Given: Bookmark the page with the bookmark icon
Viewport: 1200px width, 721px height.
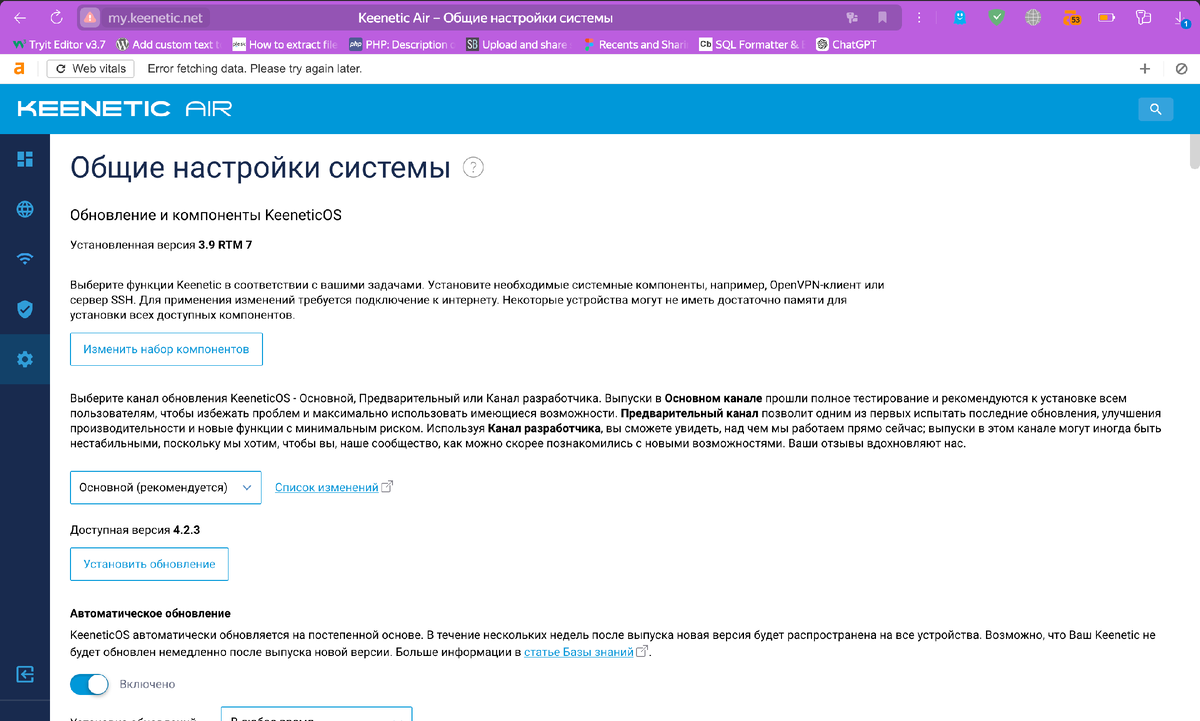Looking at the screenshot, I should [882, 18].
